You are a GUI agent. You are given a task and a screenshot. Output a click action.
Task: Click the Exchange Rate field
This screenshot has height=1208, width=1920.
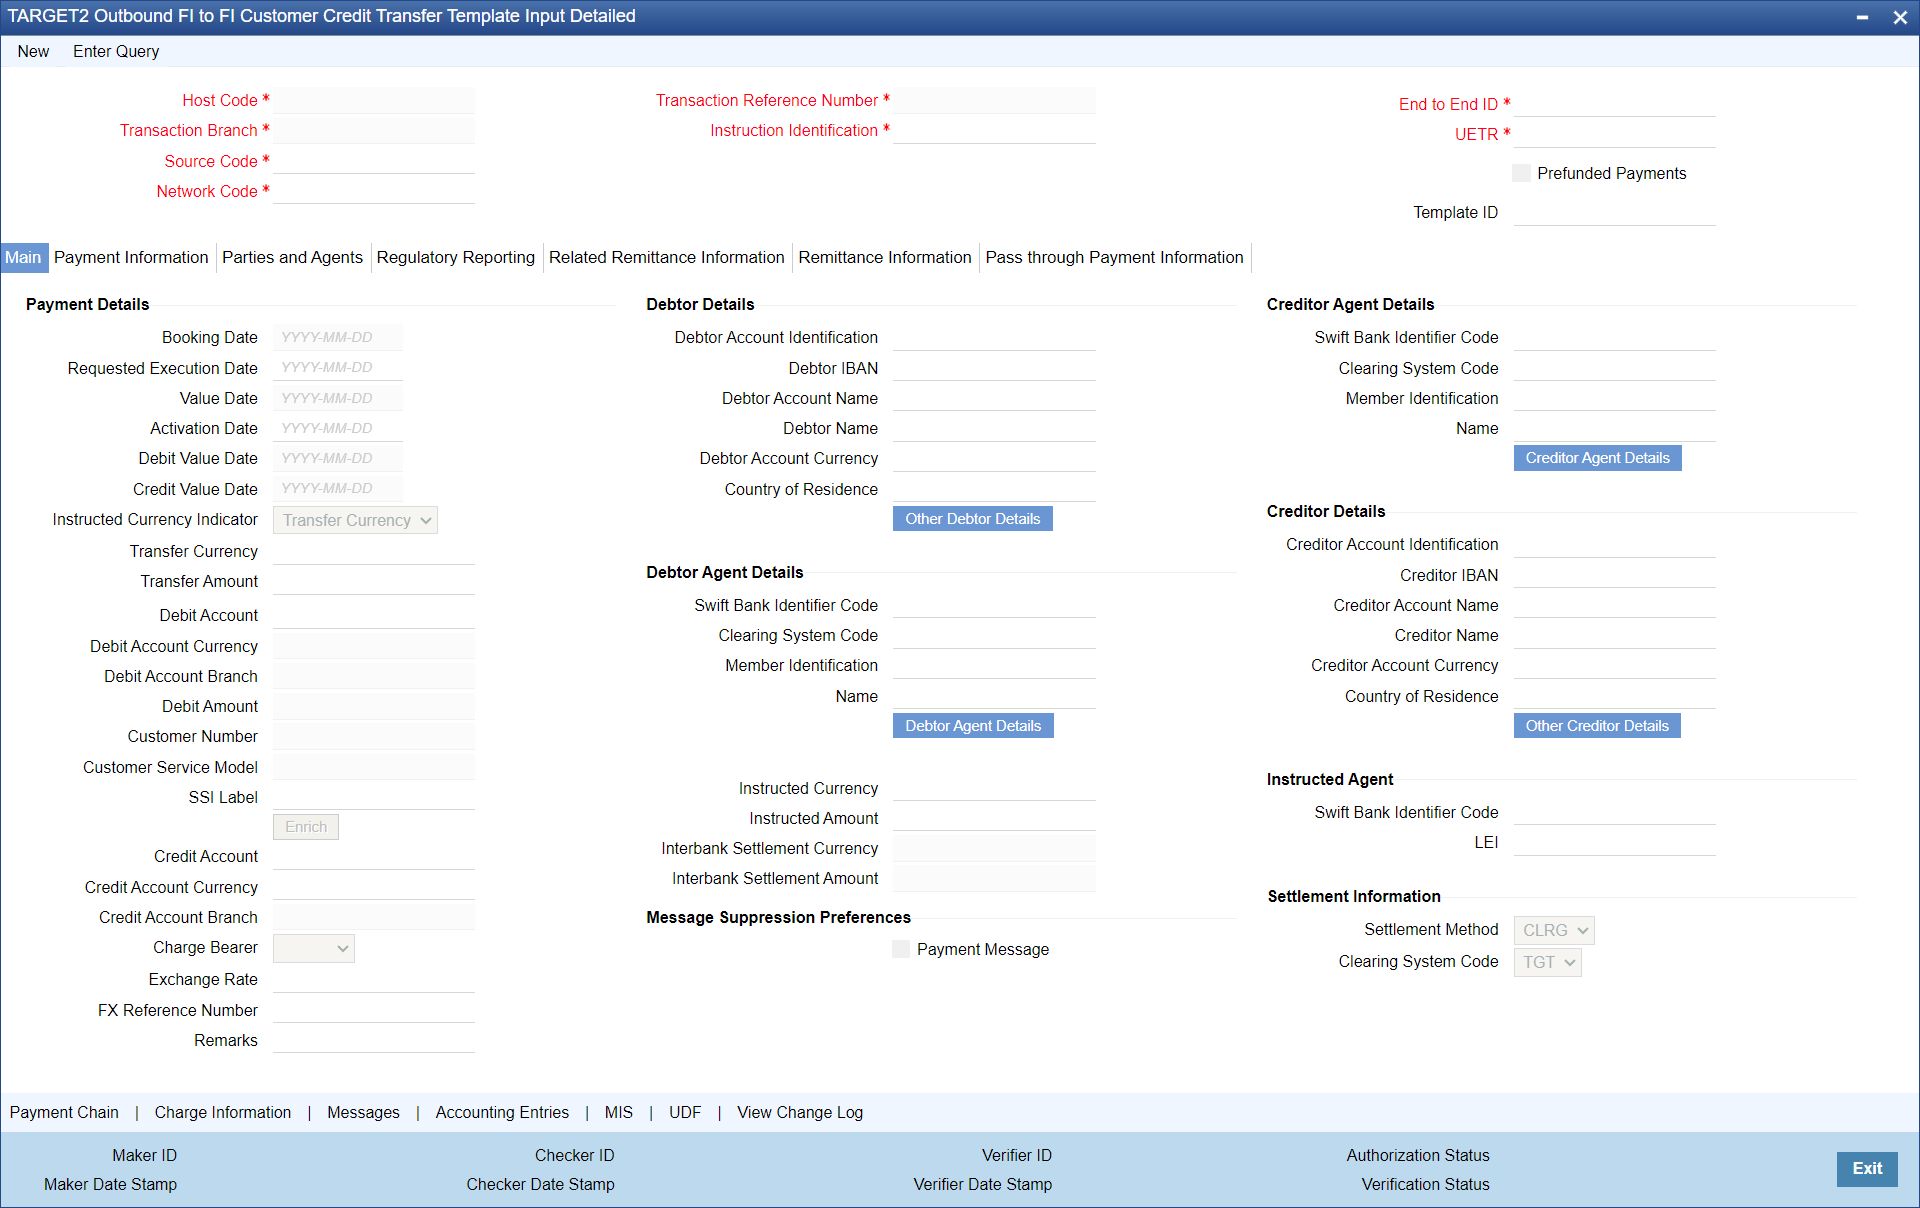tap(374, 980)
